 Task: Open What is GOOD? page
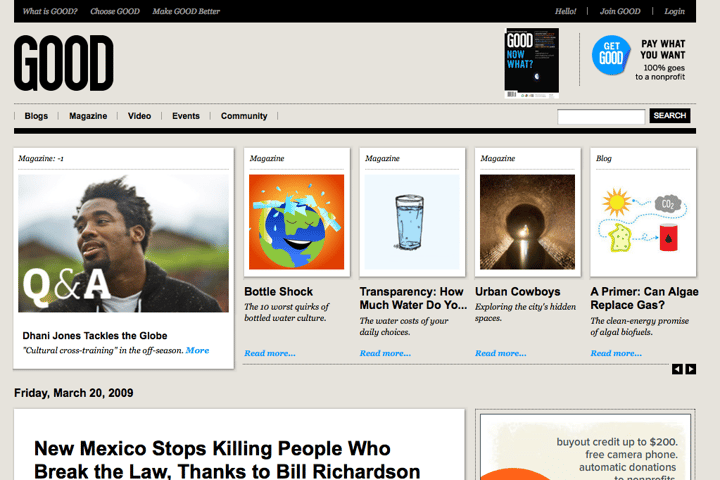pos(50,11)
